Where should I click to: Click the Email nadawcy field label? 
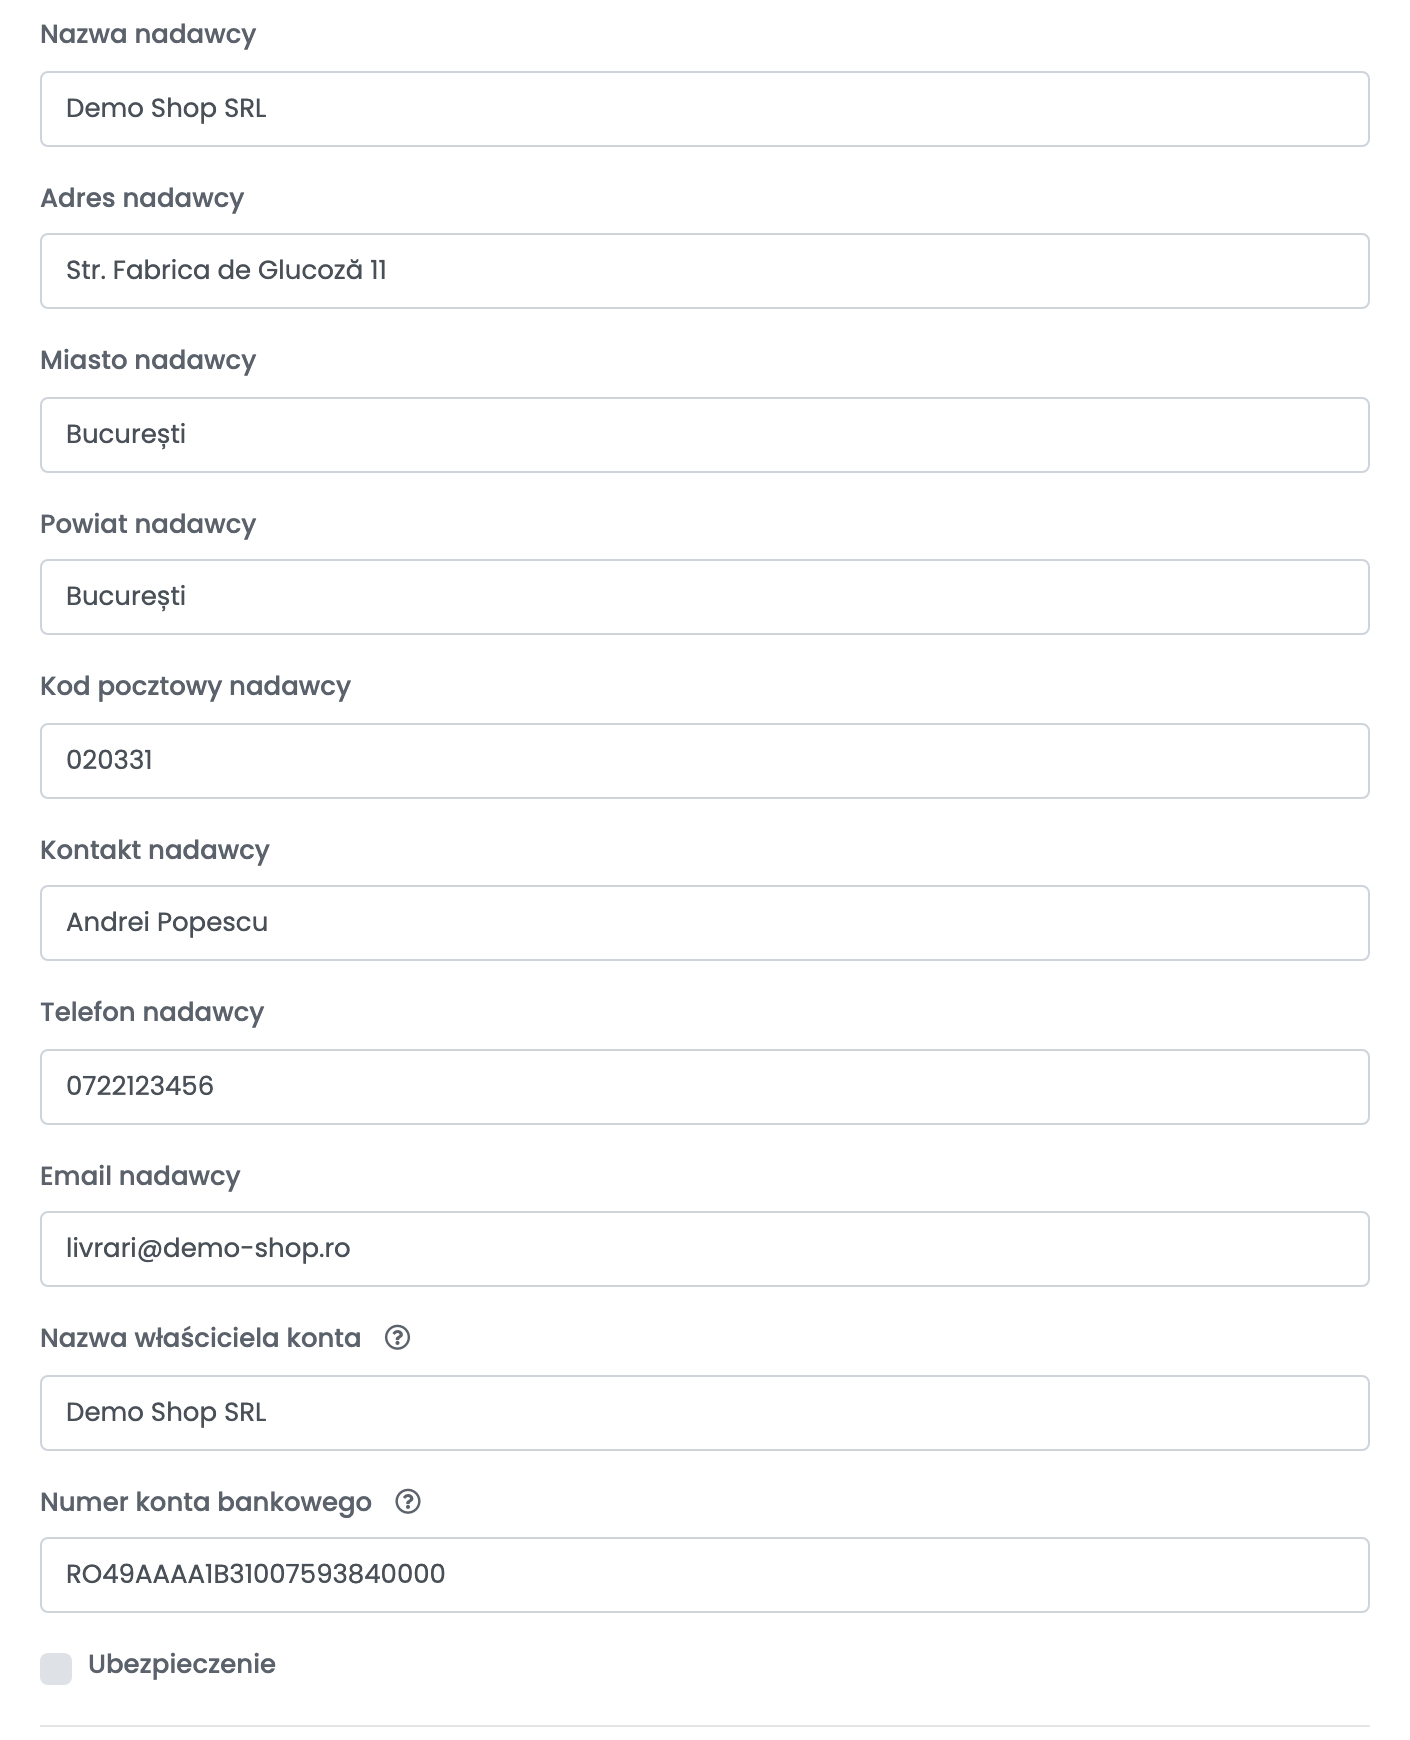coord(140,1176)
